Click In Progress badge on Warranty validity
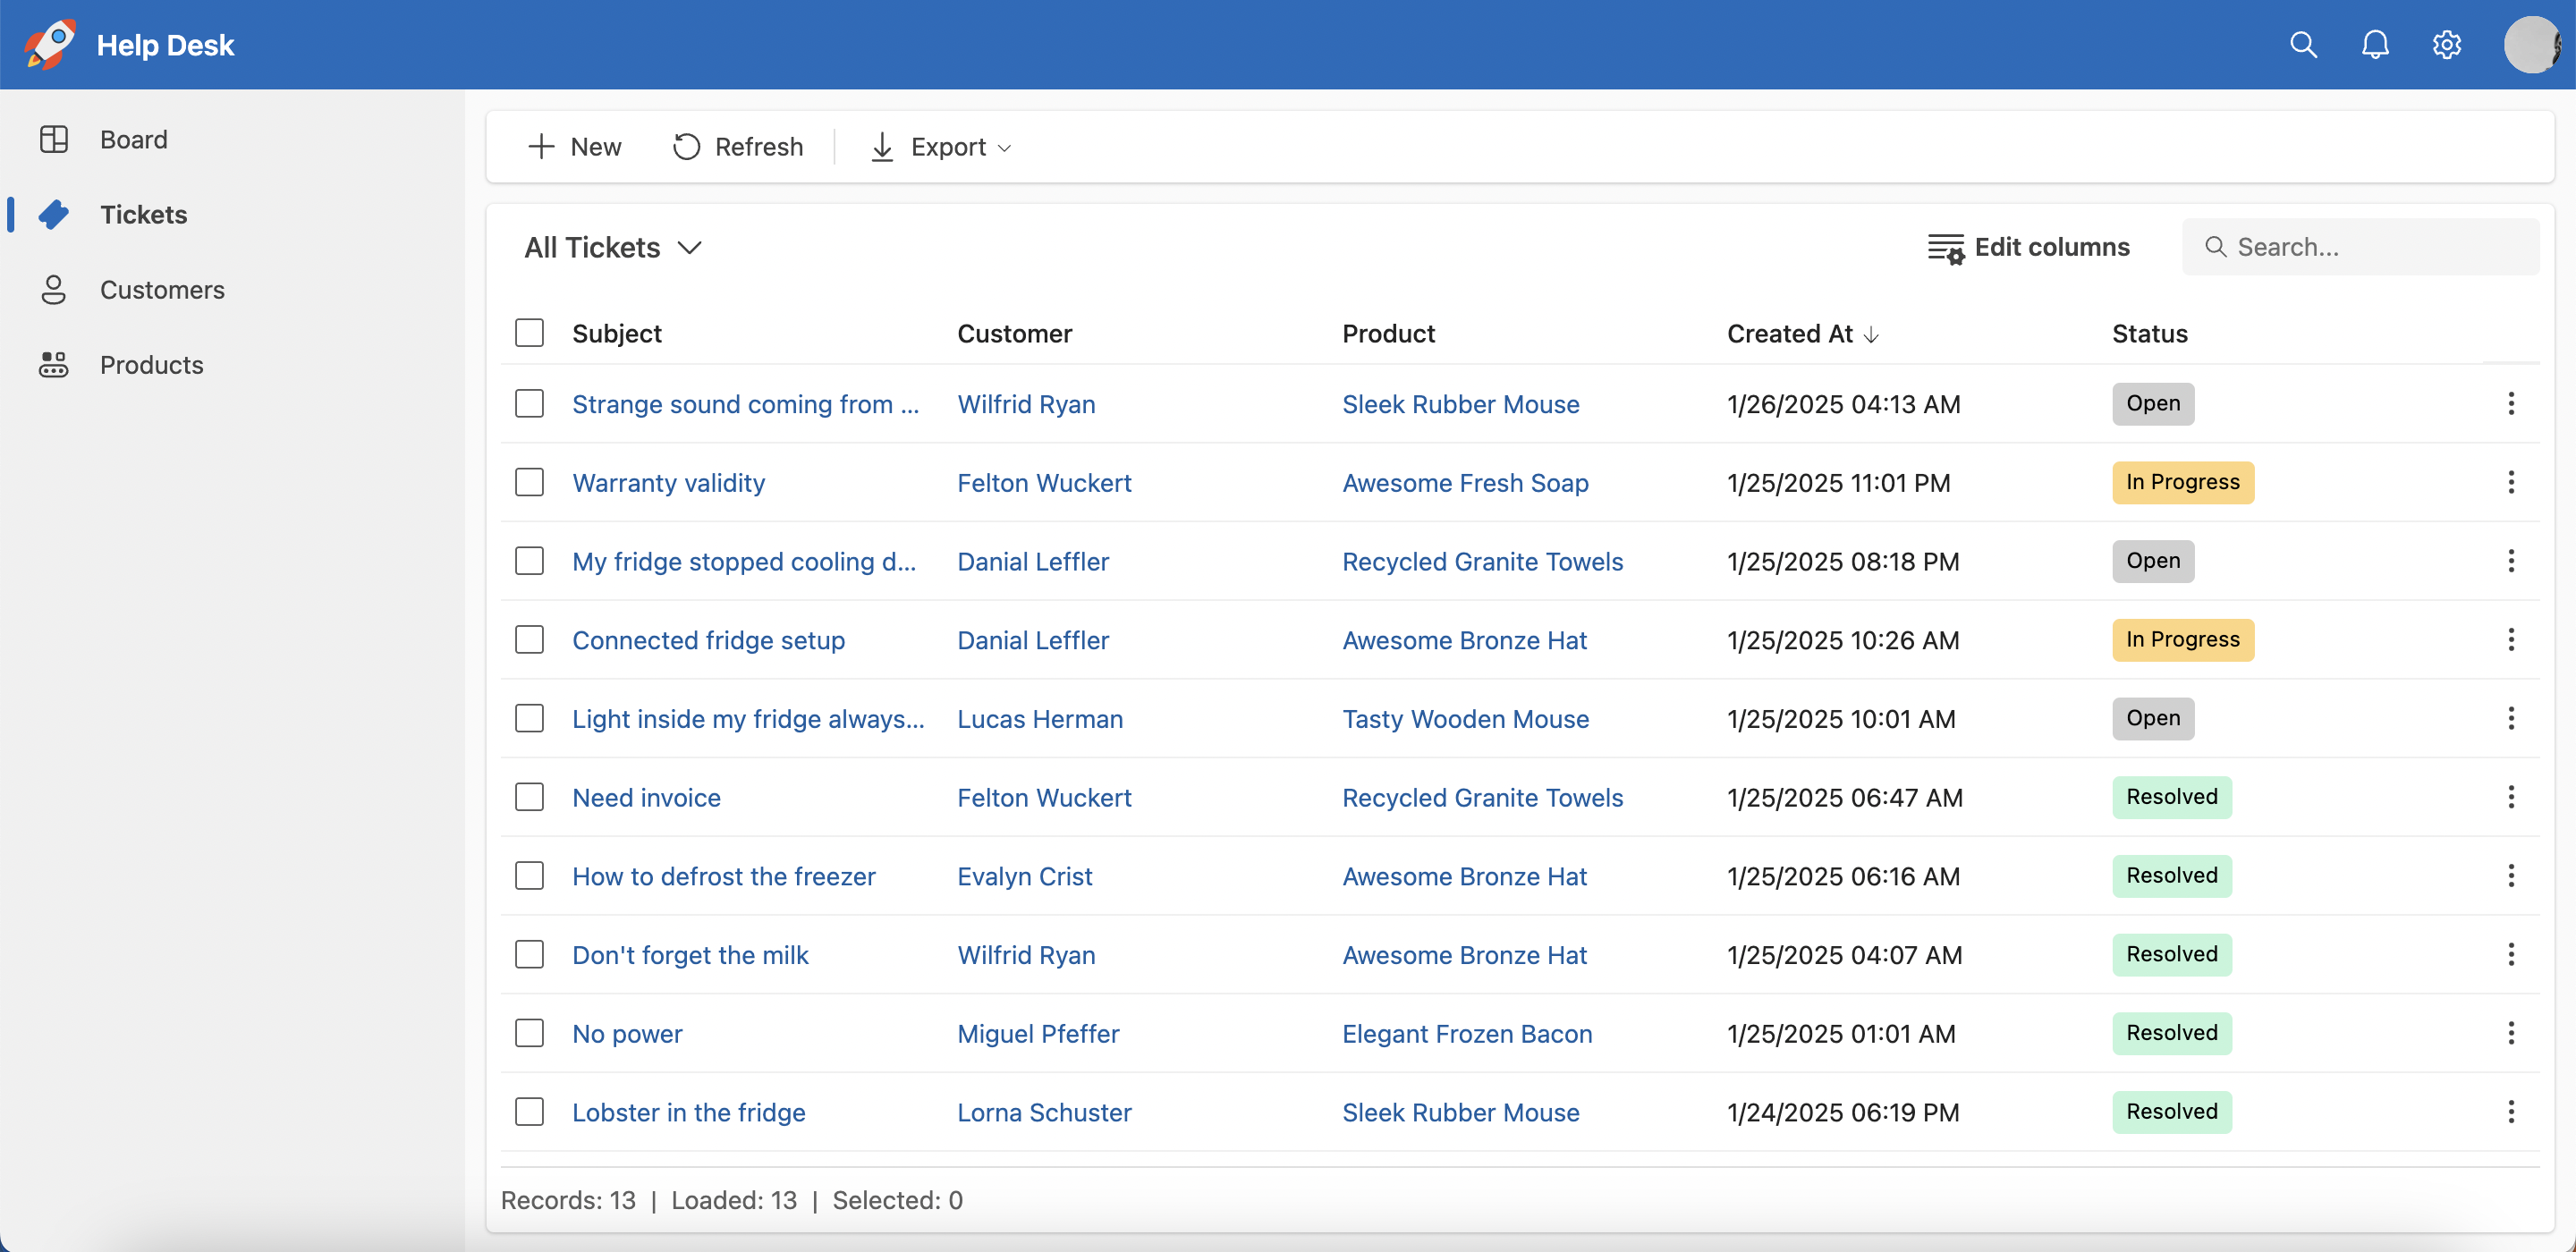The height and width of the screenshot is (1252, 2576). (x=2182, y=482)
